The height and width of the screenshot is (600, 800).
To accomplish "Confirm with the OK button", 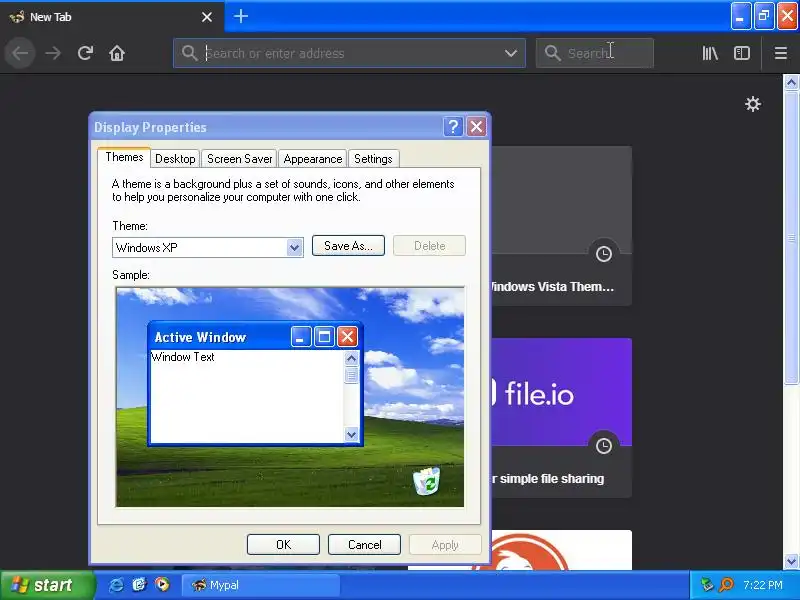I will (x=283, y=544).
